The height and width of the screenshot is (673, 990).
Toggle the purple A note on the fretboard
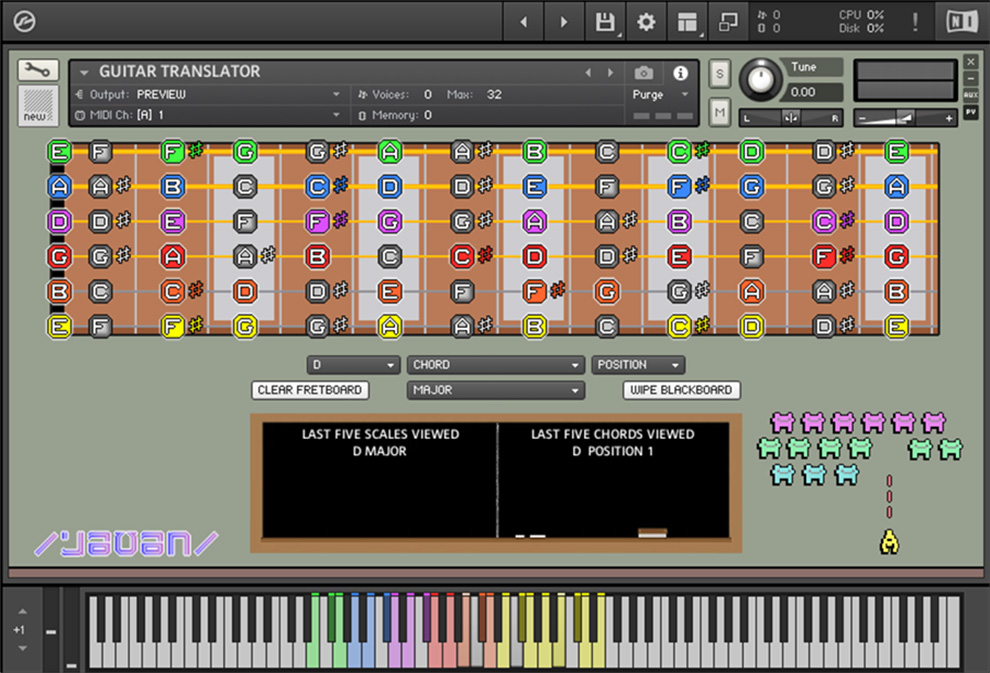pyautogui.click(x=534, y=222)
